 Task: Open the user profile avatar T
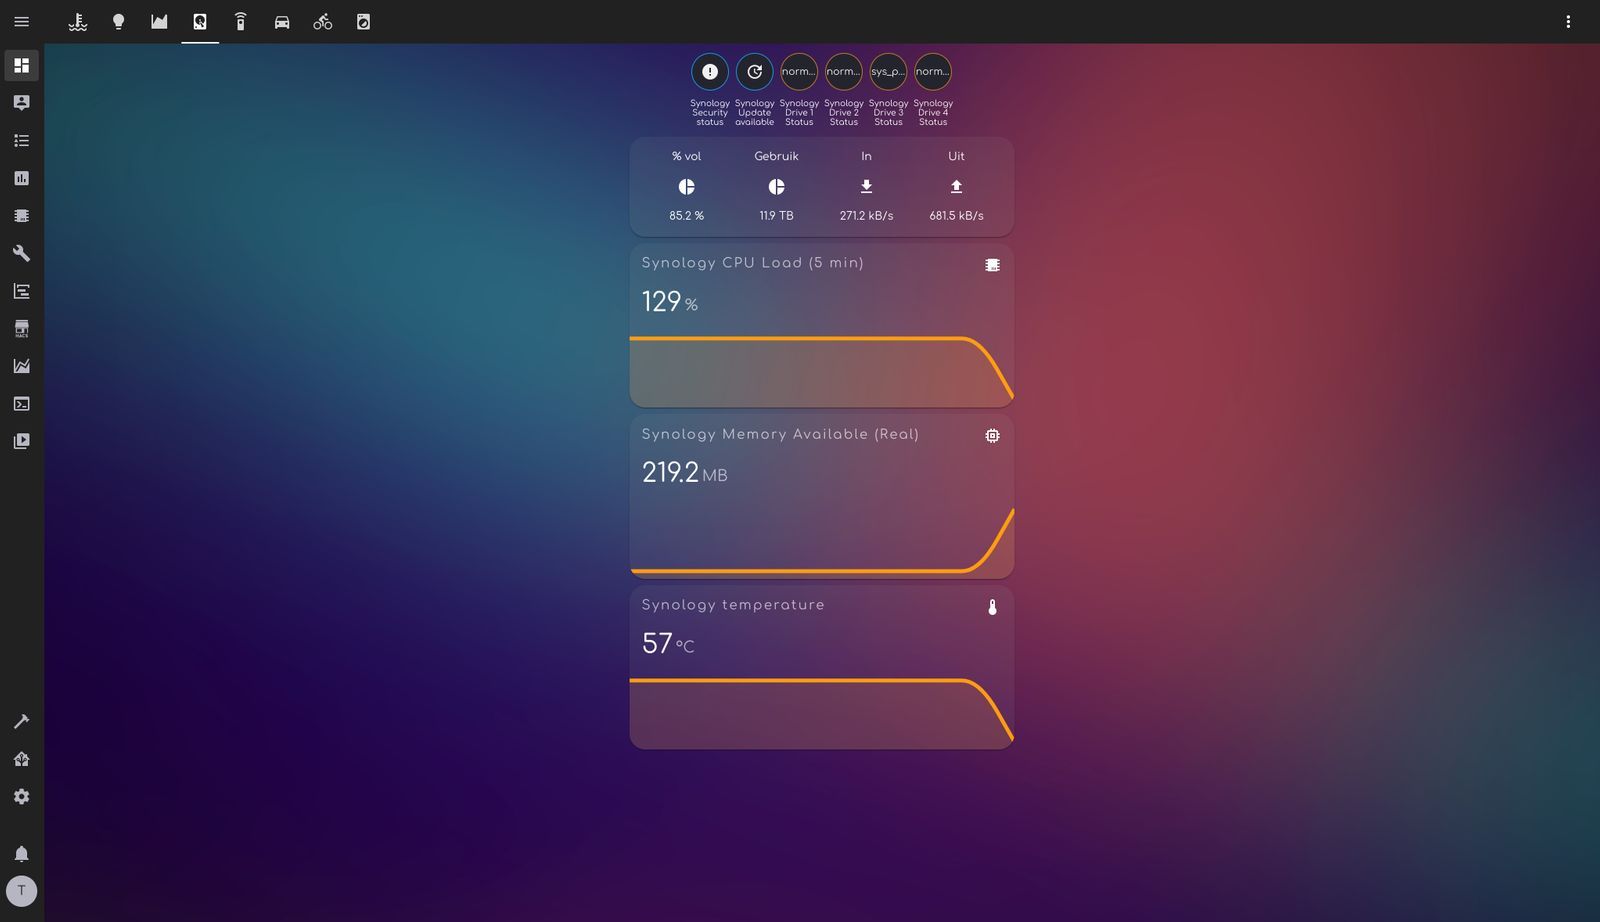(x=21, y=890)
